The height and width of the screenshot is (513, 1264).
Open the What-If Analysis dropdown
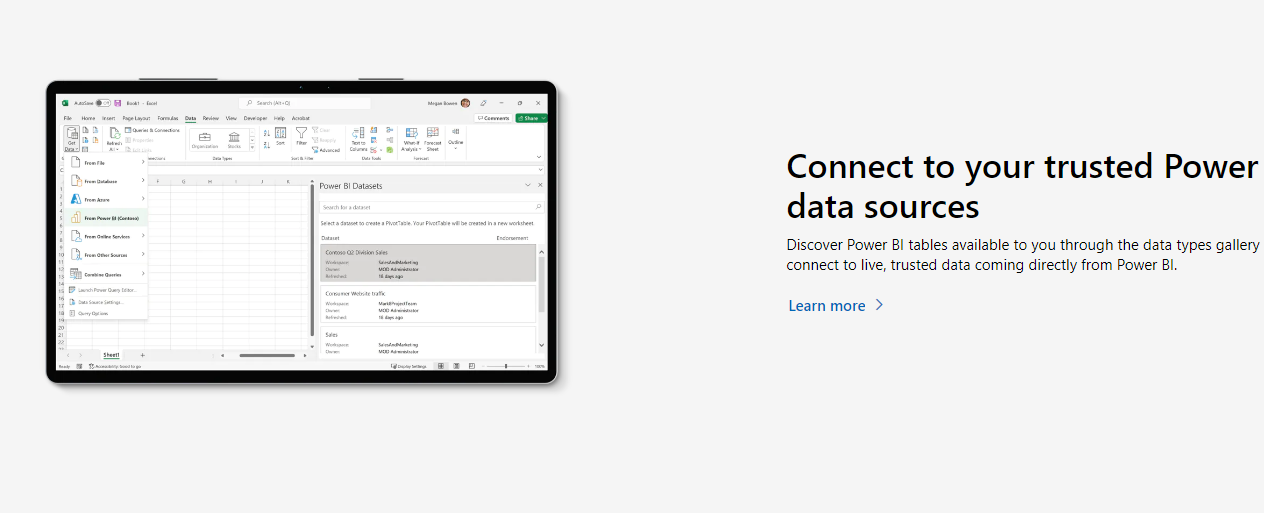point(411,139)
